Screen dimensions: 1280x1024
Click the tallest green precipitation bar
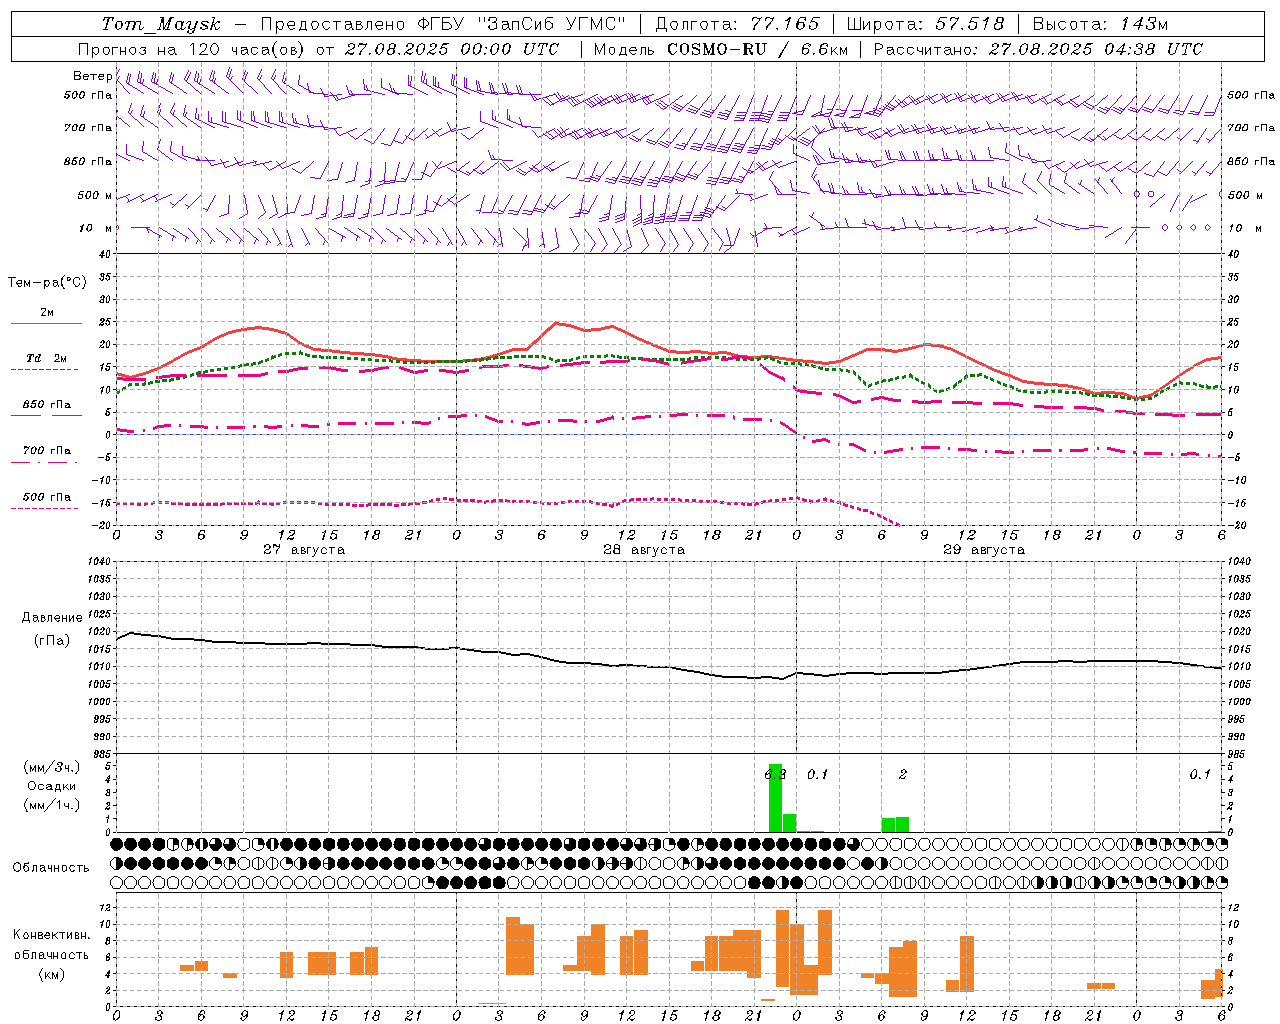point(775,798)
